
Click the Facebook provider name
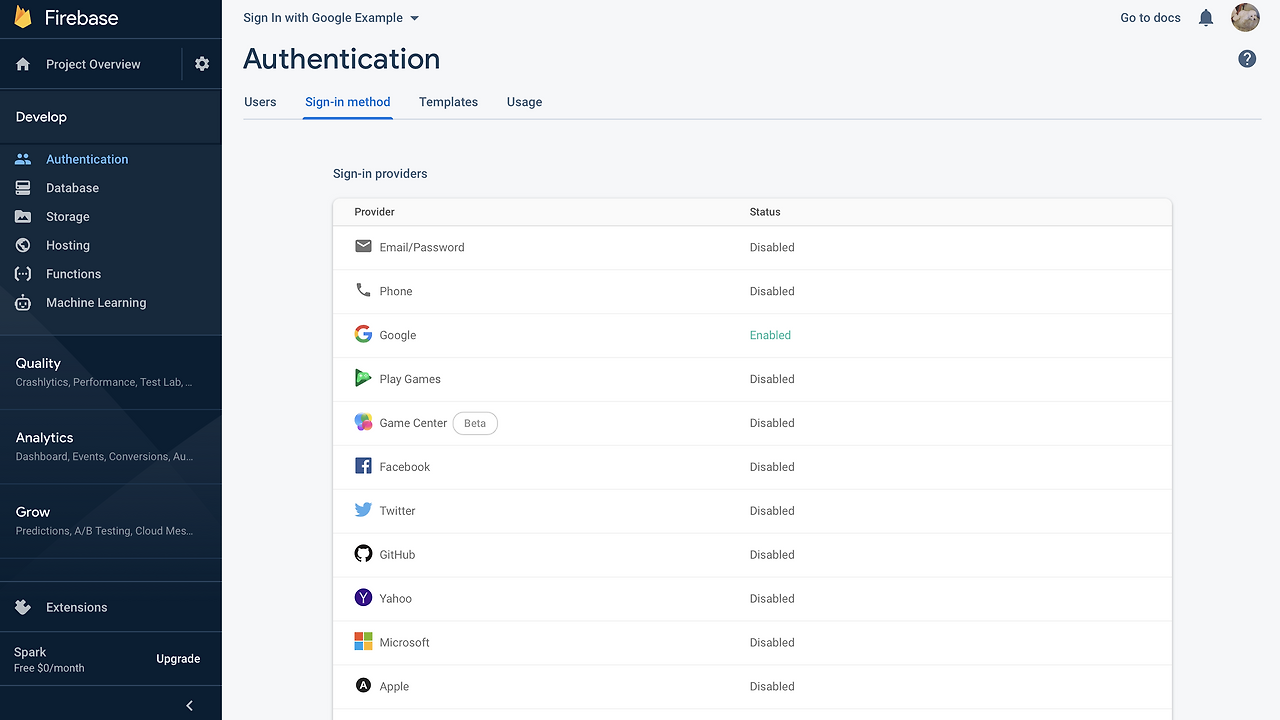click(405, 467)
